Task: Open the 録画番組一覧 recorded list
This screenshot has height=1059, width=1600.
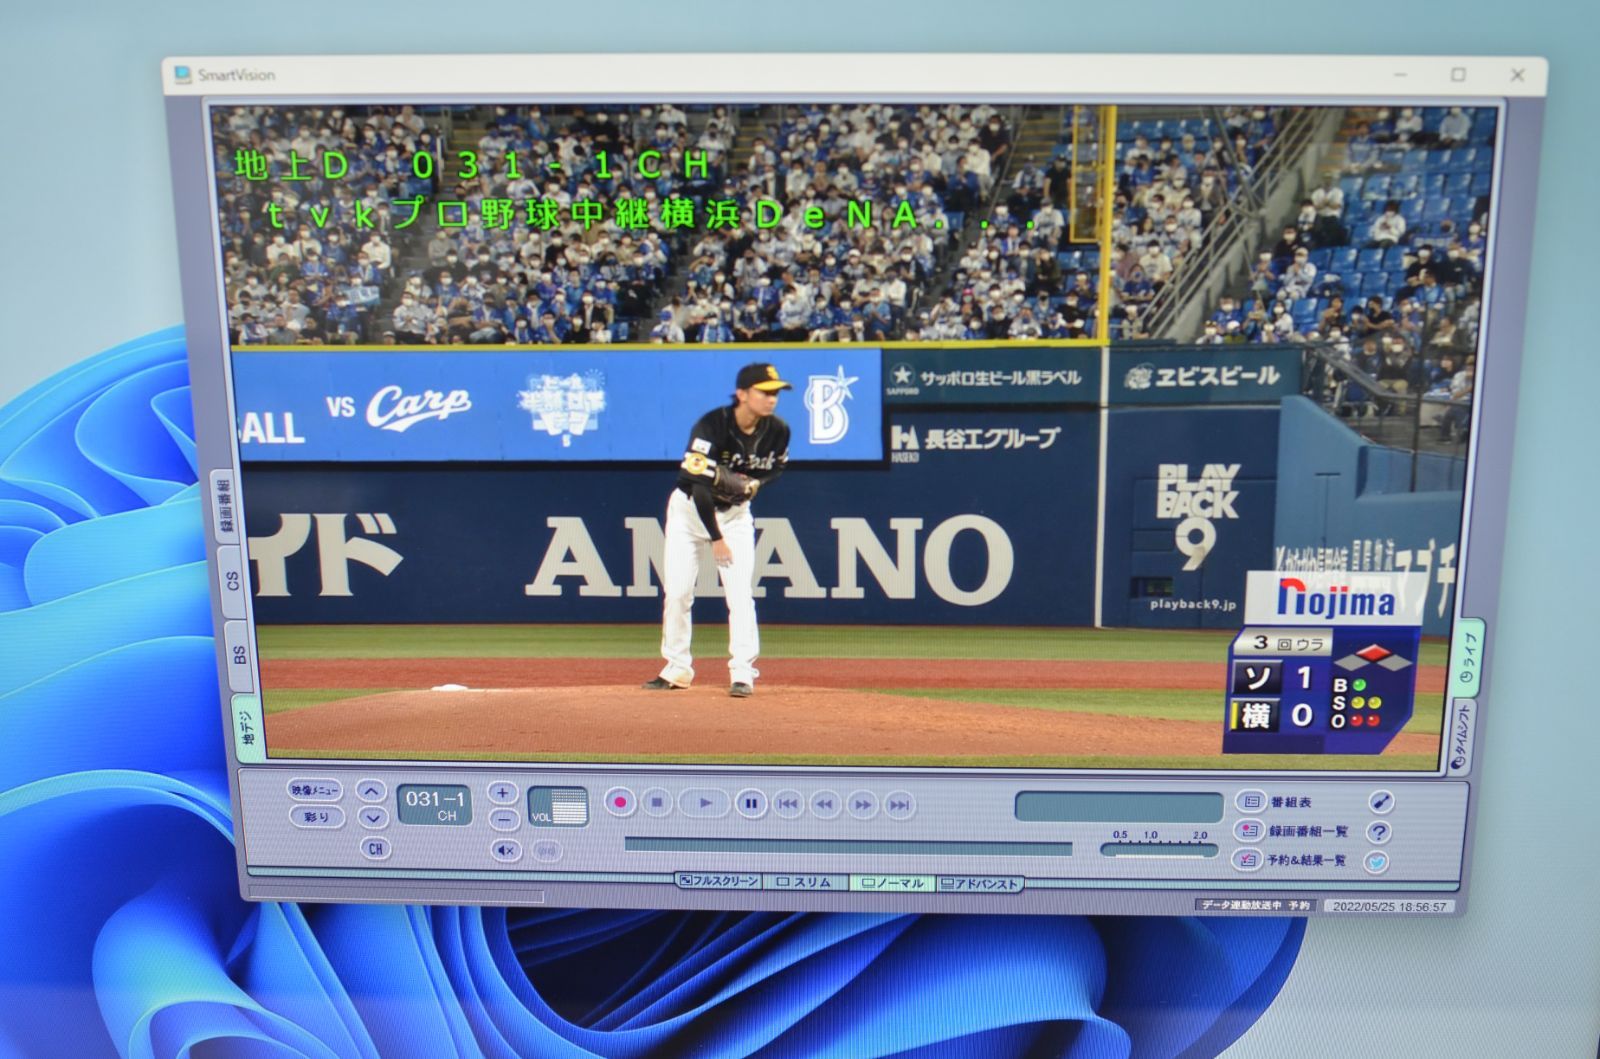Action: [x=1292, y=831]
